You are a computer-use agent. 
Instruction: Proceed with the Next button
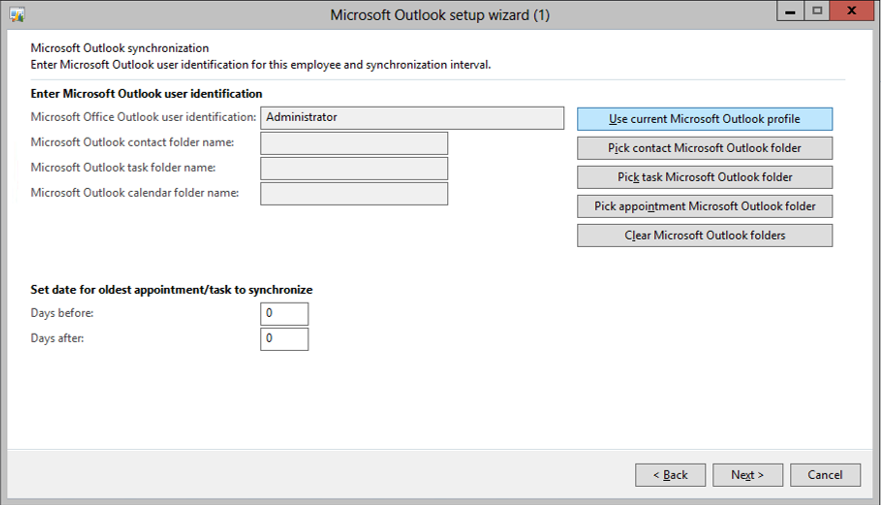(747, 474)
